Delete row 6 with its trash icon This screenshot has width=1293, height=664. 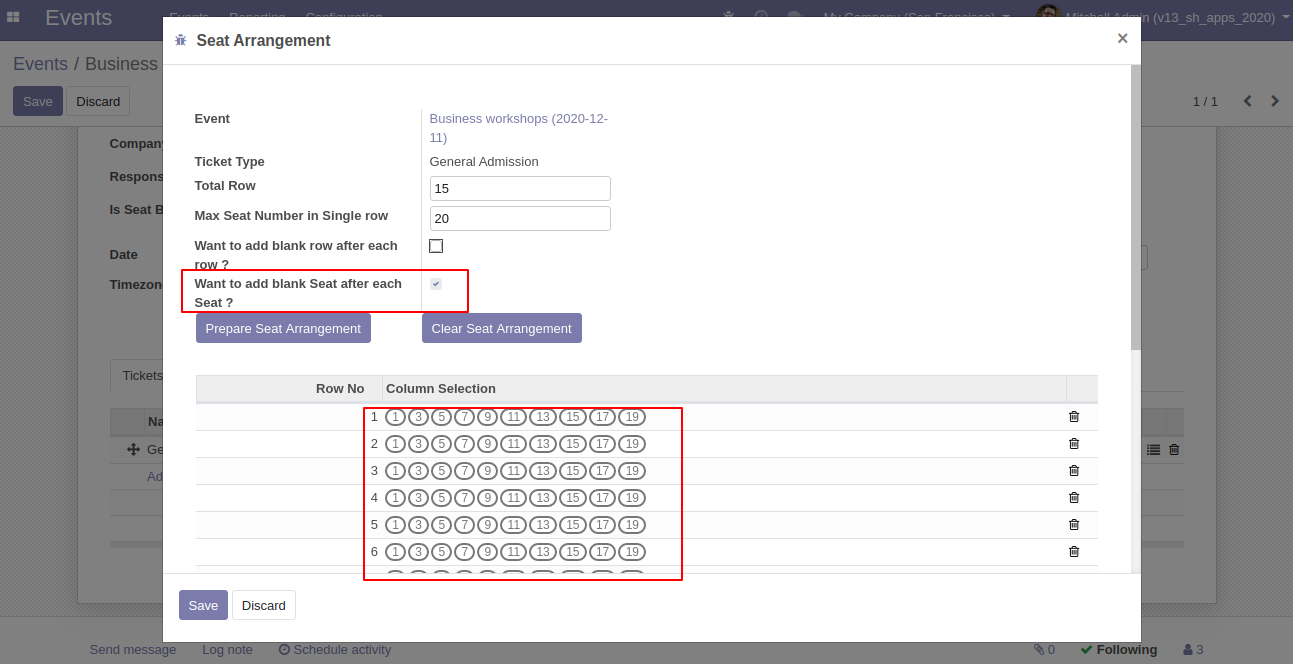pyautogui.click(x=1074, y=552)
